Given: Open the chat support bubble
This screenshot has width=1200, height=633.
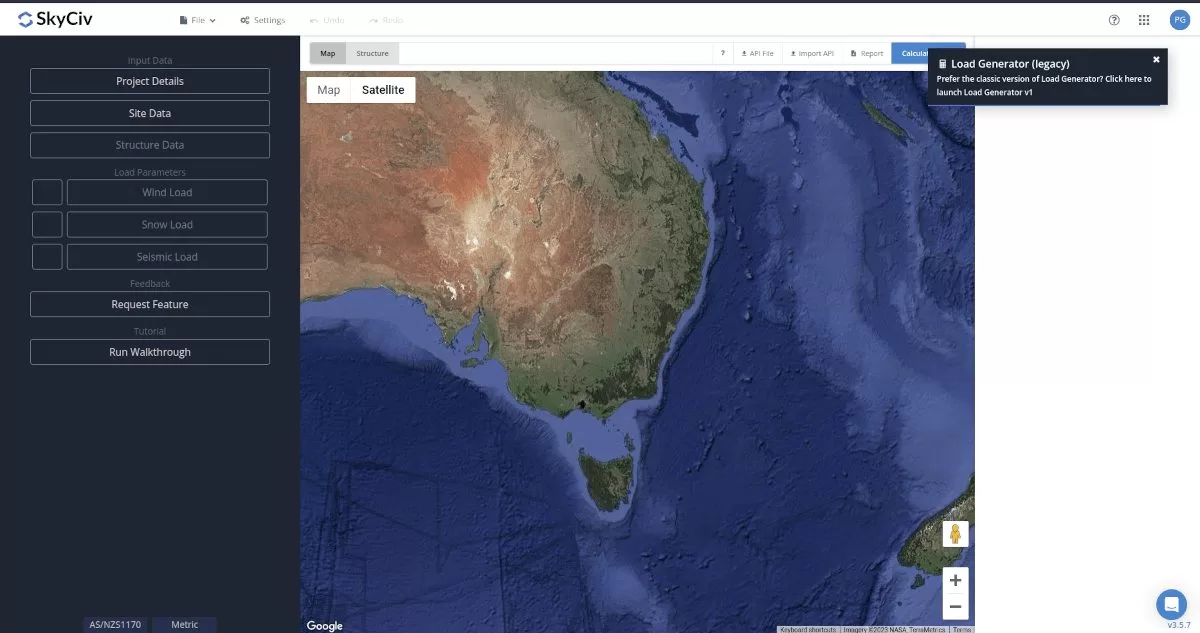Looking at the screenshot, I should pyautogui.click(x=1171, y=604).
